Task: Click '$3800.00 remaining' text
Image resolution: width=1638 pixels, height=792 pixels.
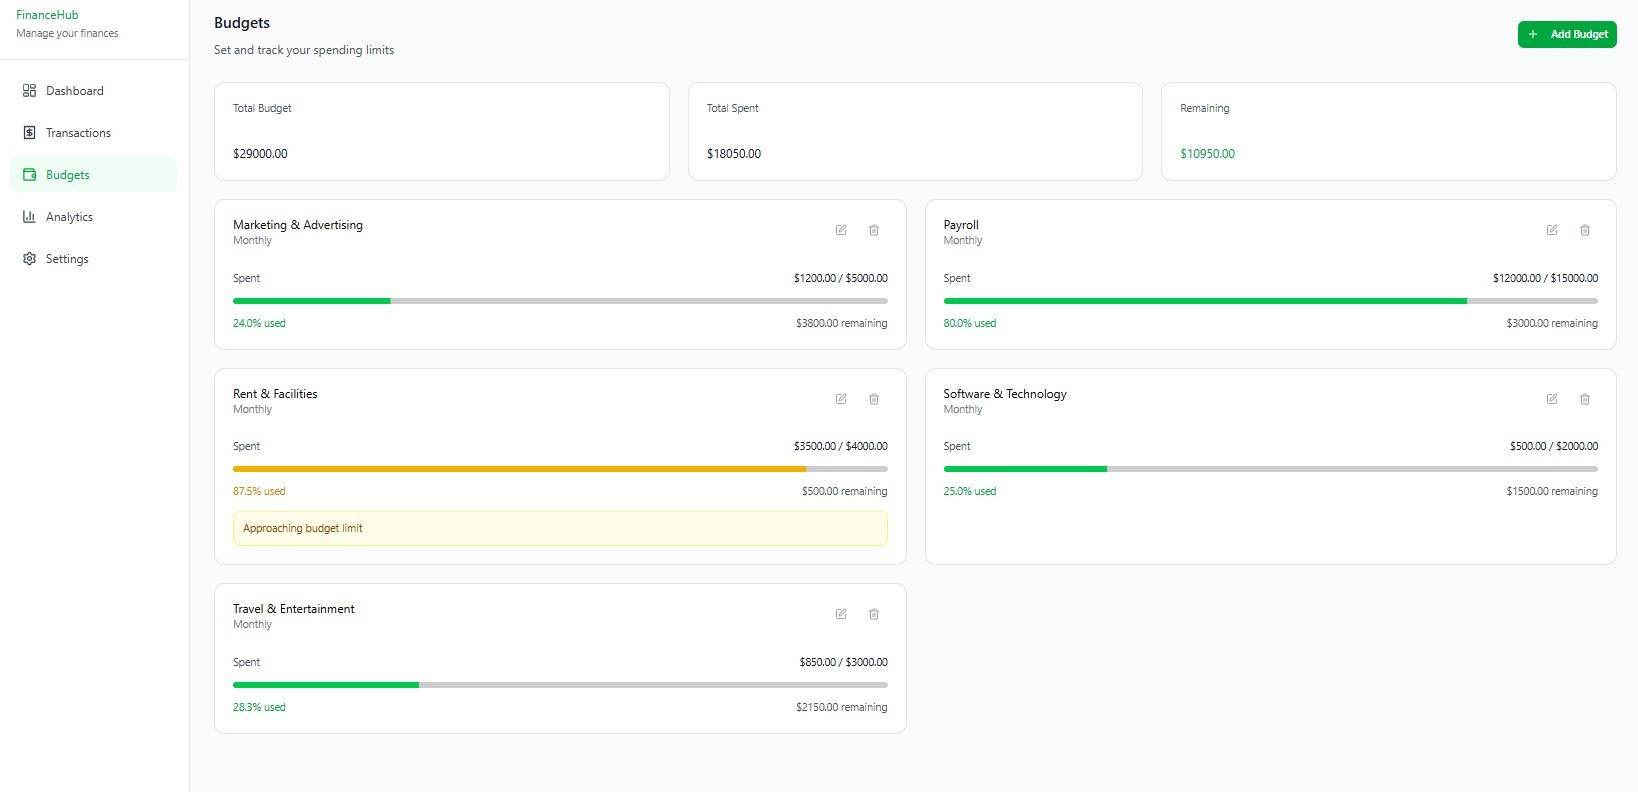Action: click(842, 323)
